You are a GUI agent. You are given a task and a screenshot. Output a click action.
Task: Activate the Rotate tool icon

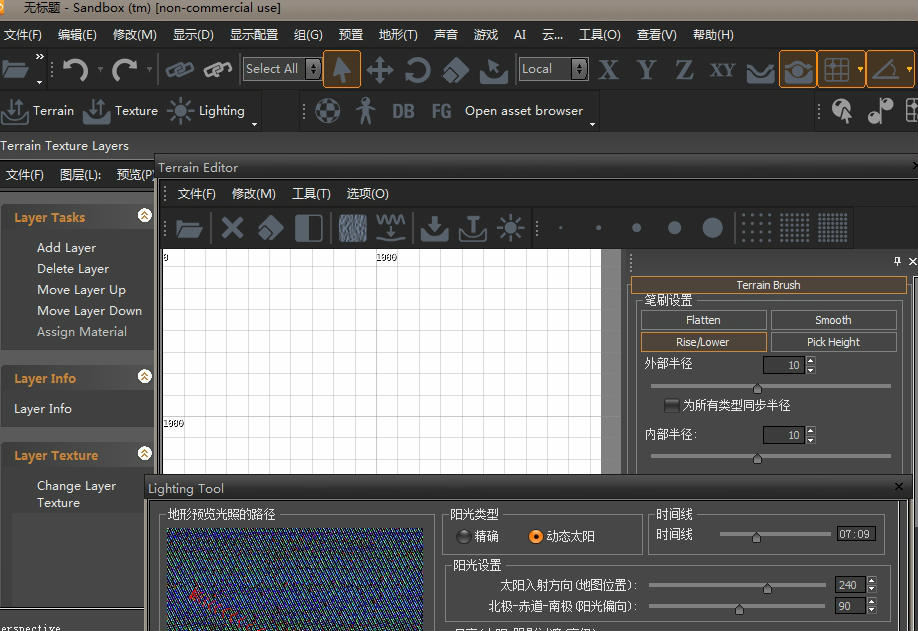[417, 70]
